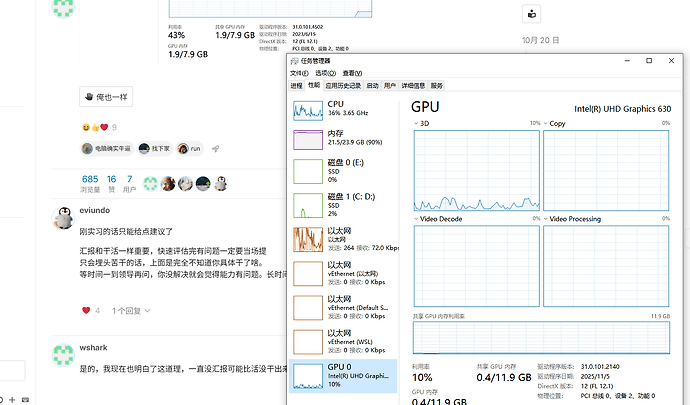
Task: Select the vEthernet (Default S...) adapter item
Action: pyautogui.click(x=343, y=308)
